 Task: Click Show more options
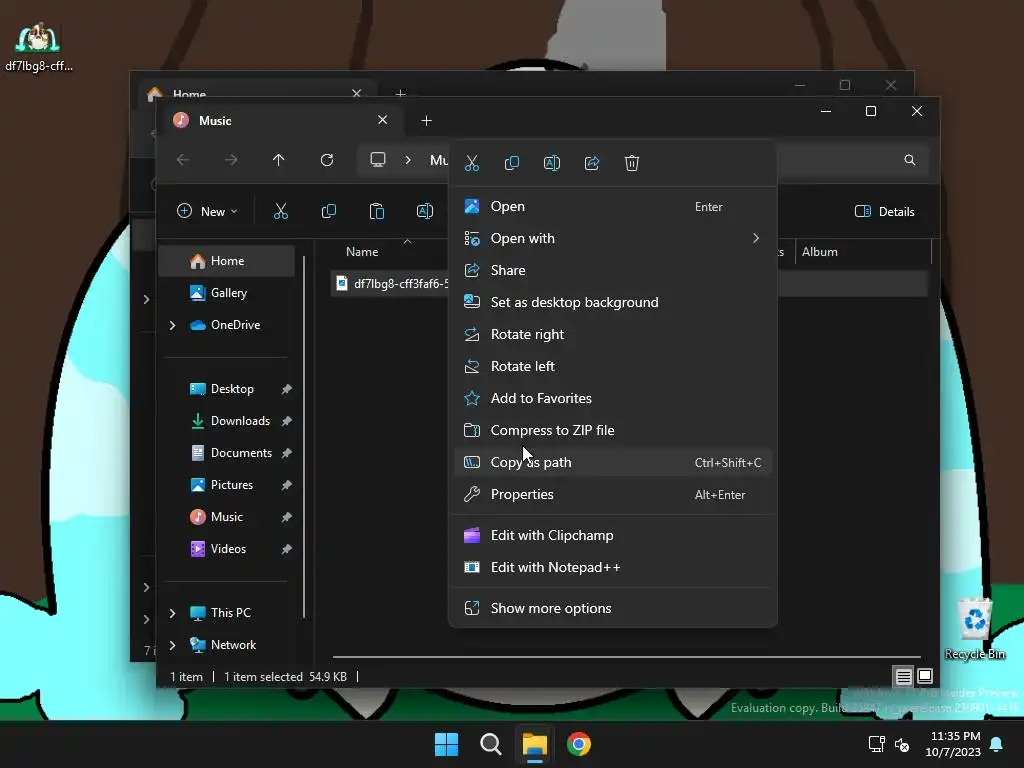(x=612, y=609)
